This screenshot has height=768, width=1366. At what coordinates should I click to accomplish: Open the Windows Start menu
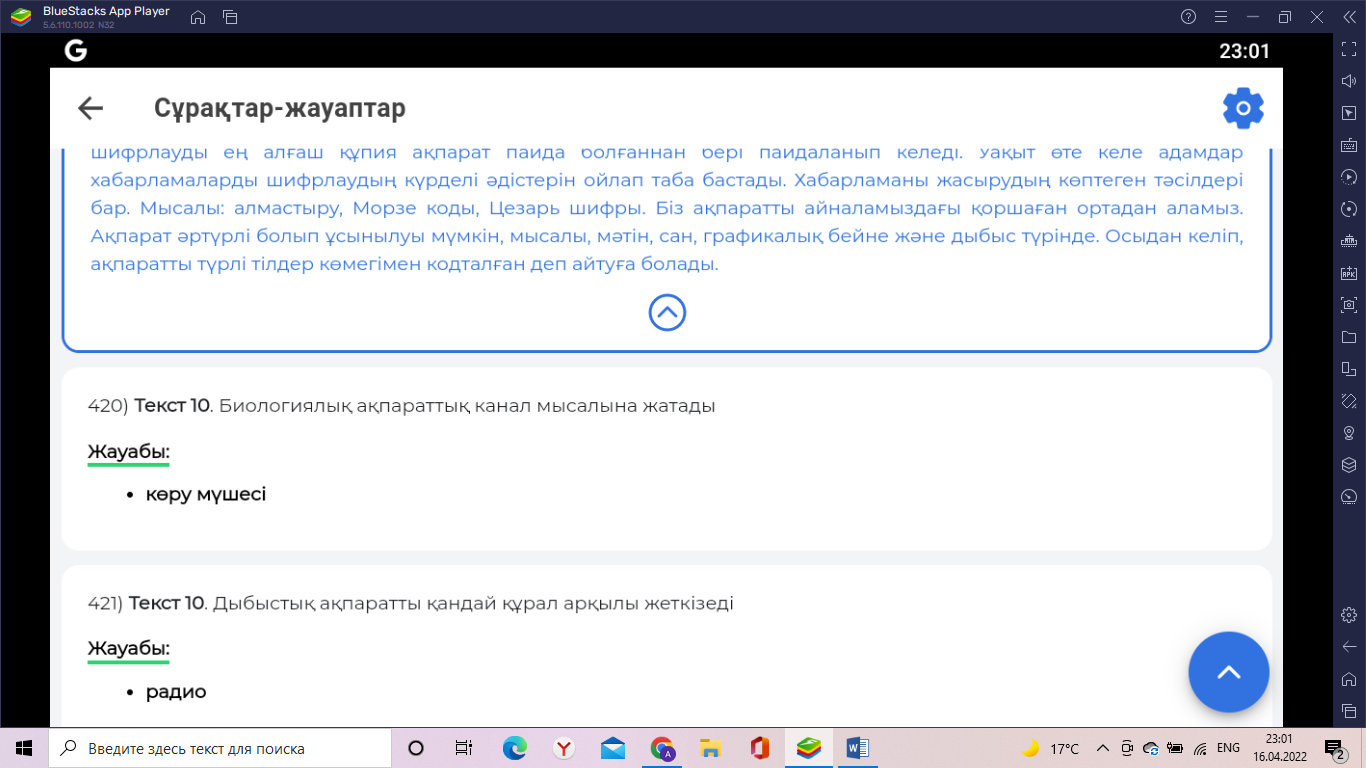pos(24,748)
